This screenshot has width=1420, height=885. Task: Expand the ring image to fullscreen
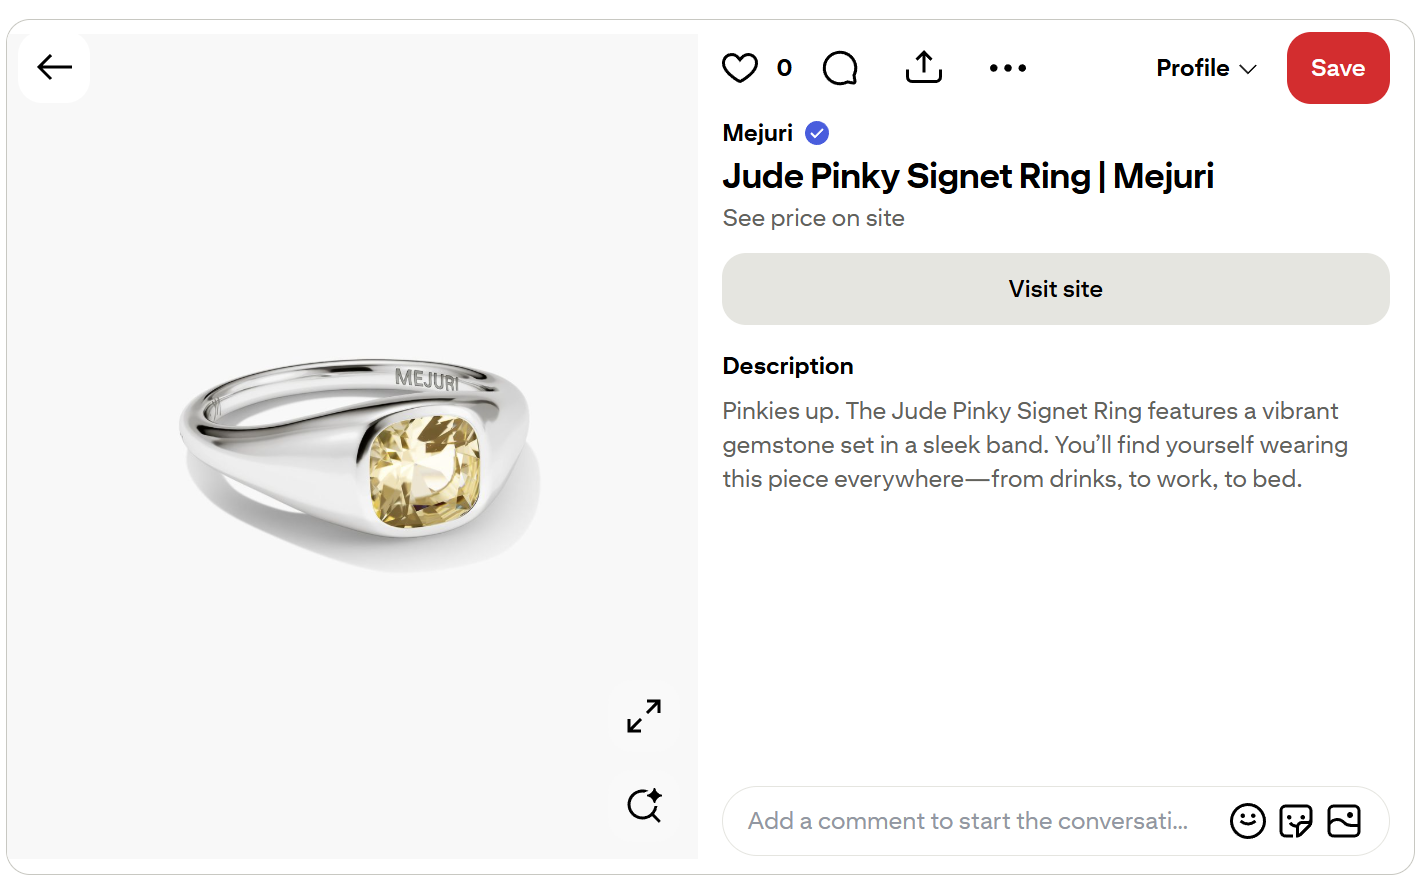643,716
